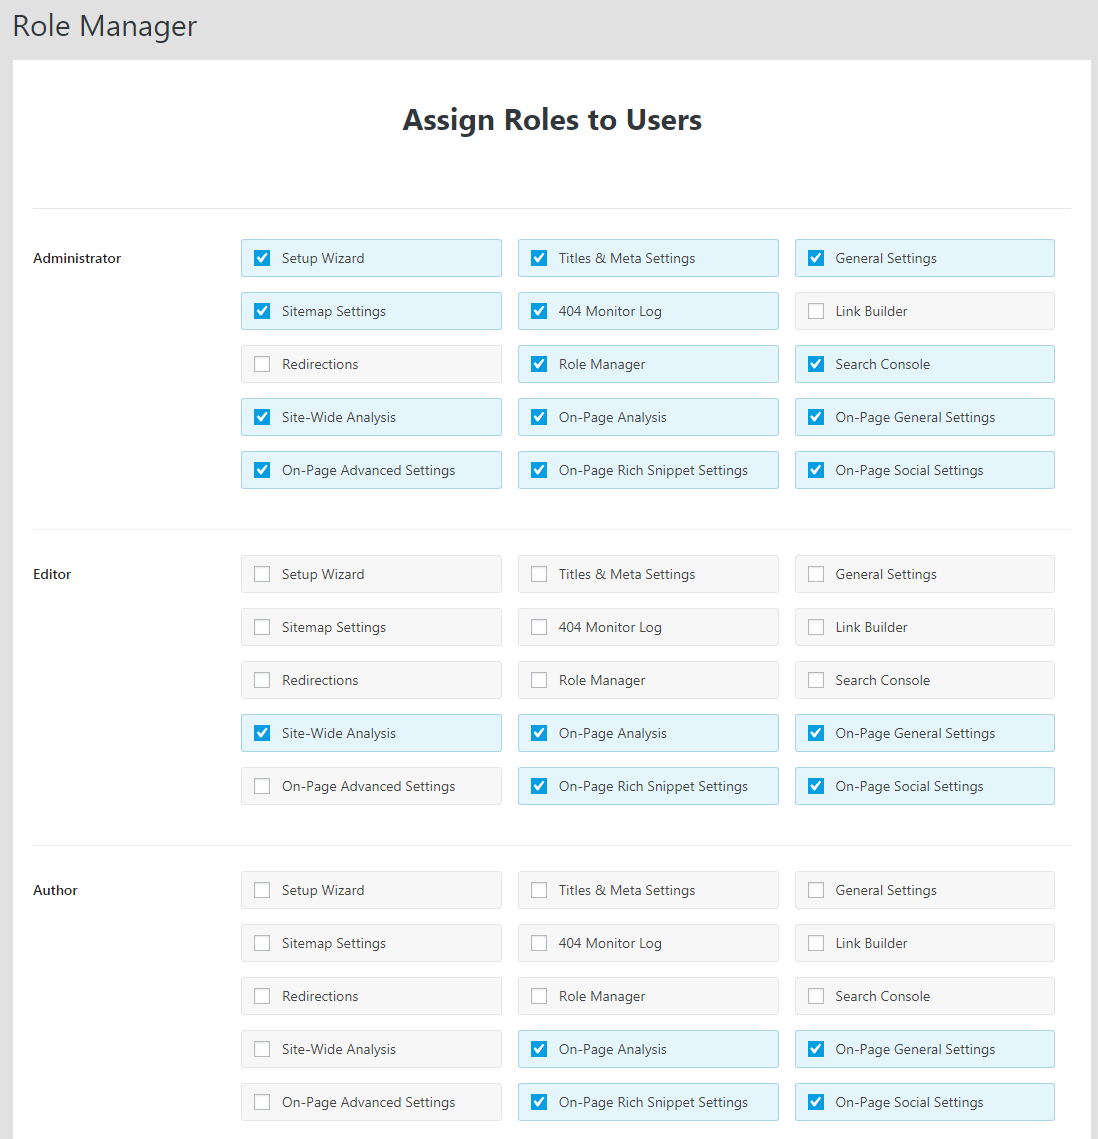This screenshot has height=1139, width=1098.
Task: Enable General Settings for Editor role
Action: click(x=816, y=574)
